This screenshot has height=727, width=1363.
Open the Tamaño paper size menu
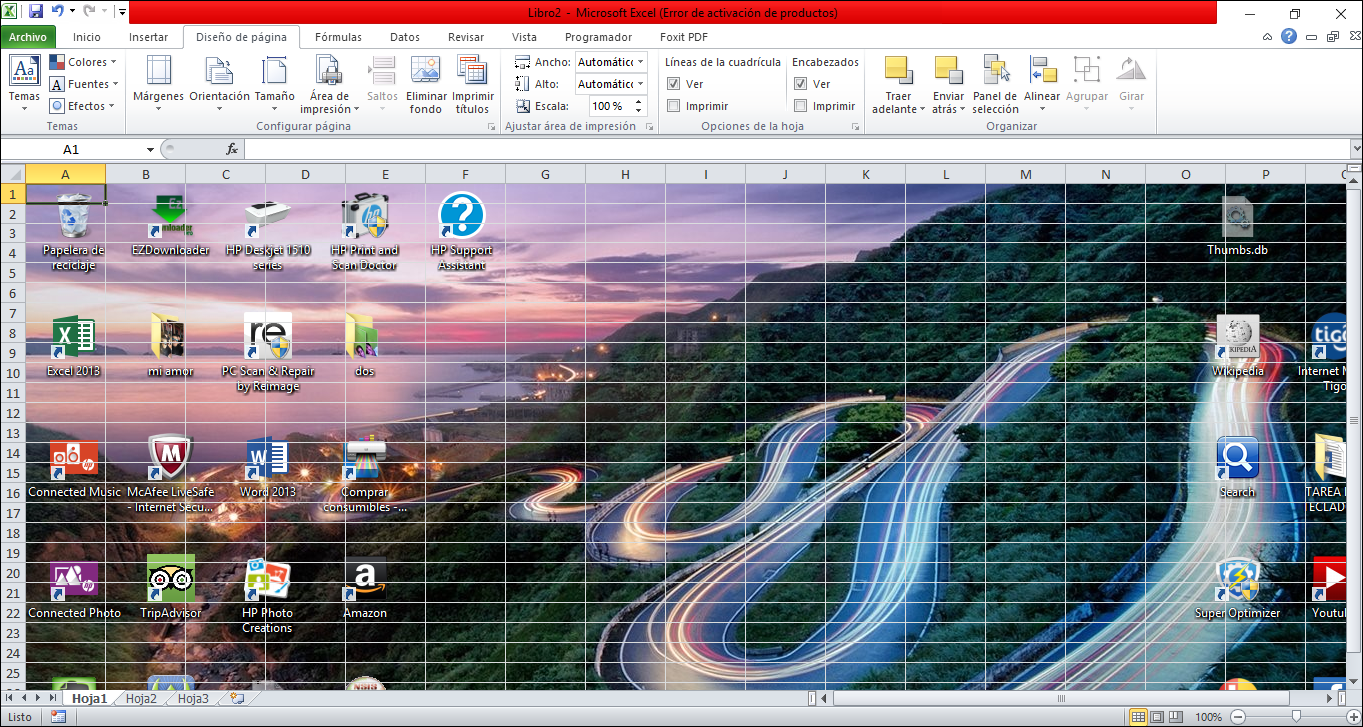pos(274,84)
